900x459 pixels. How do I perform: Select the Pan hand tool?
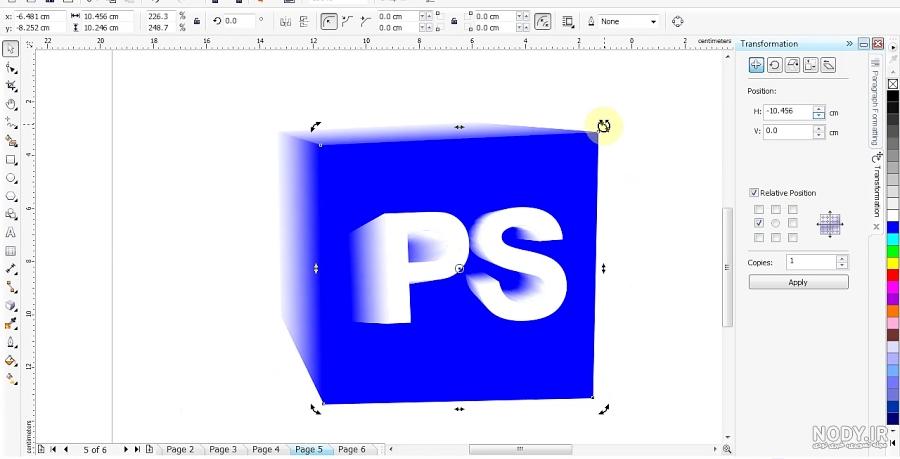10,104
